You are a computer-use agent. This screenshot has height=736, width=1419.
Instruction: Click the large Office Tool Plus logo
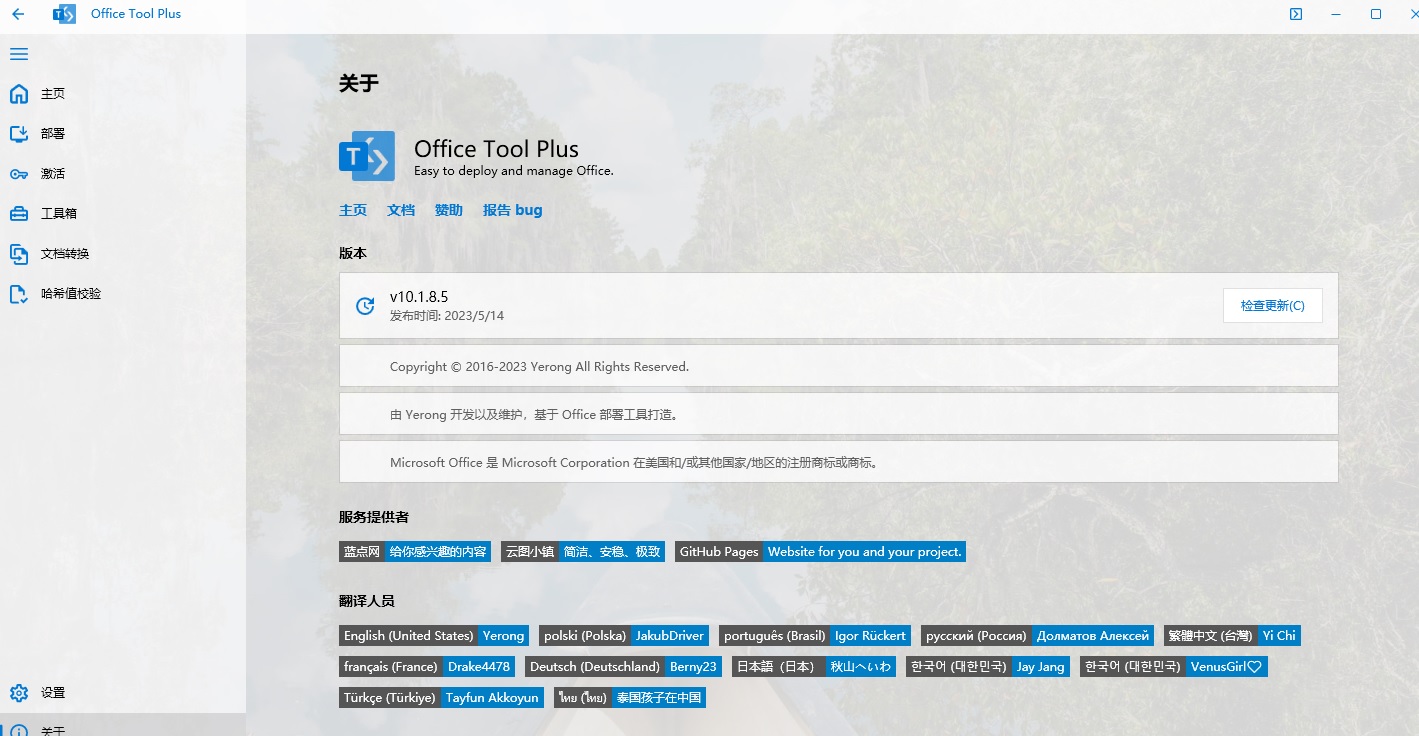(367, 156)
